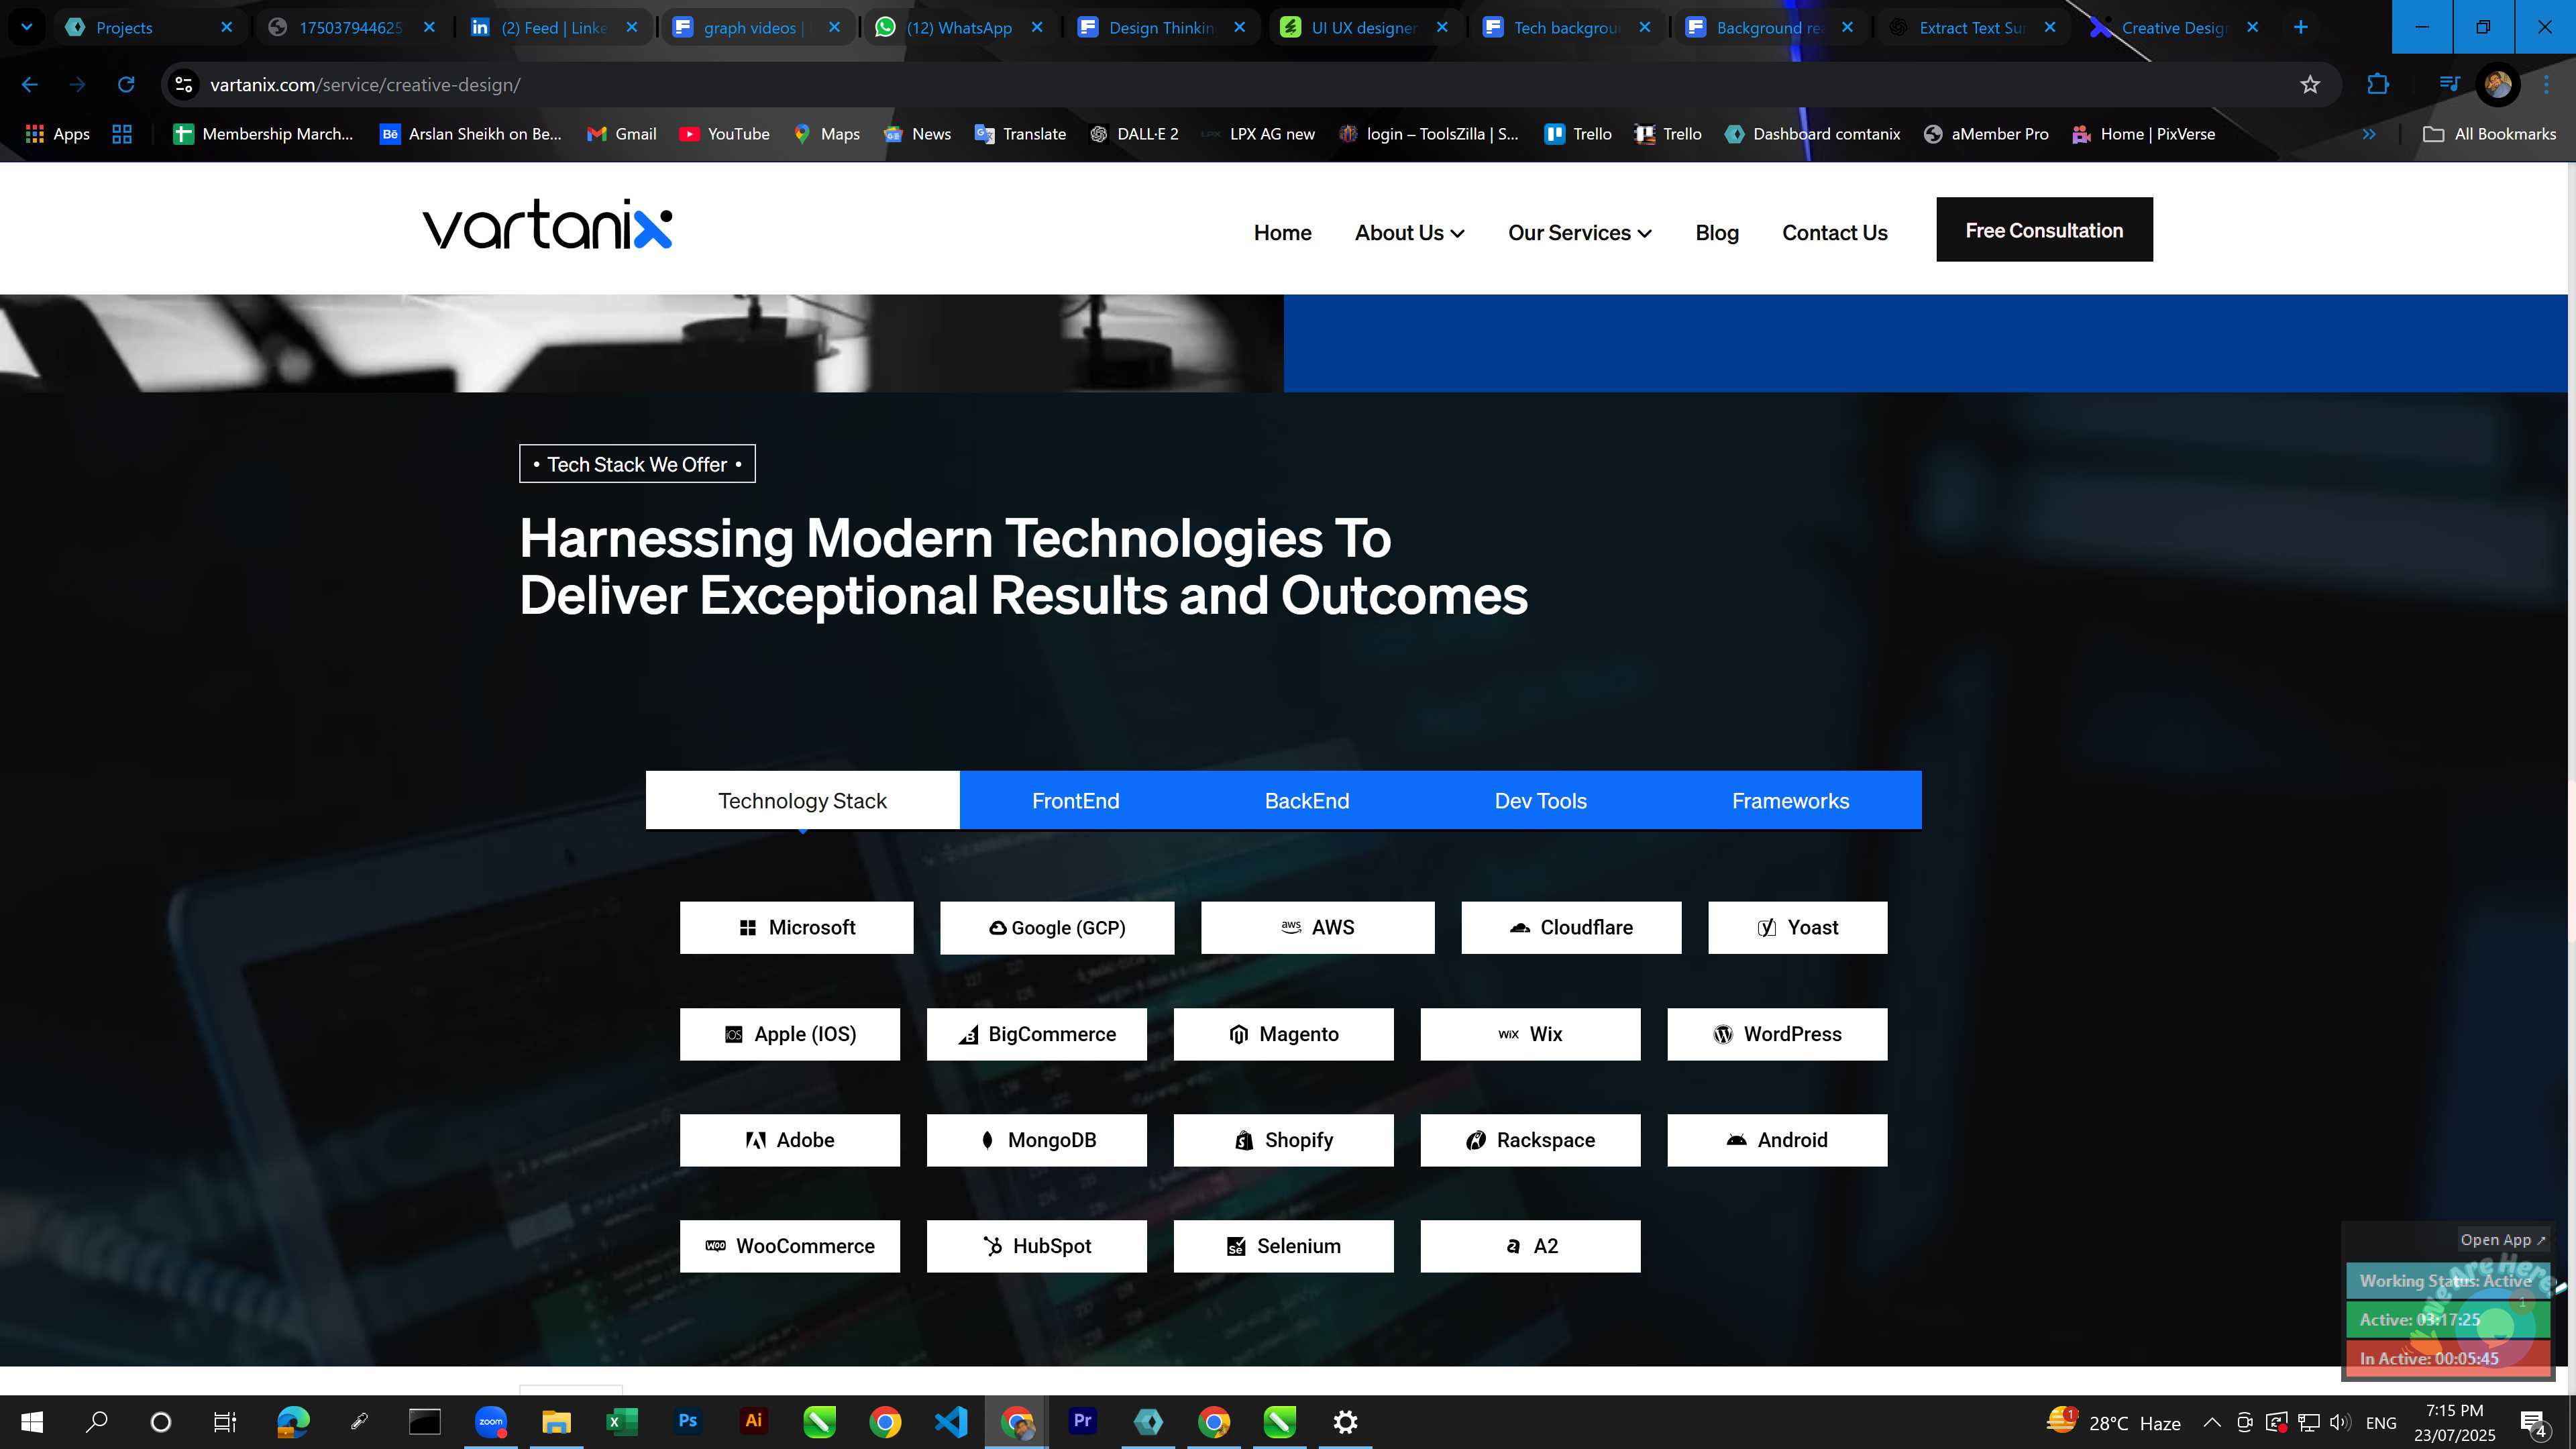Open the Windows Start menu
Image resolution: width=2576 pixels, height=1449 pixels.
click(32, 1421)
